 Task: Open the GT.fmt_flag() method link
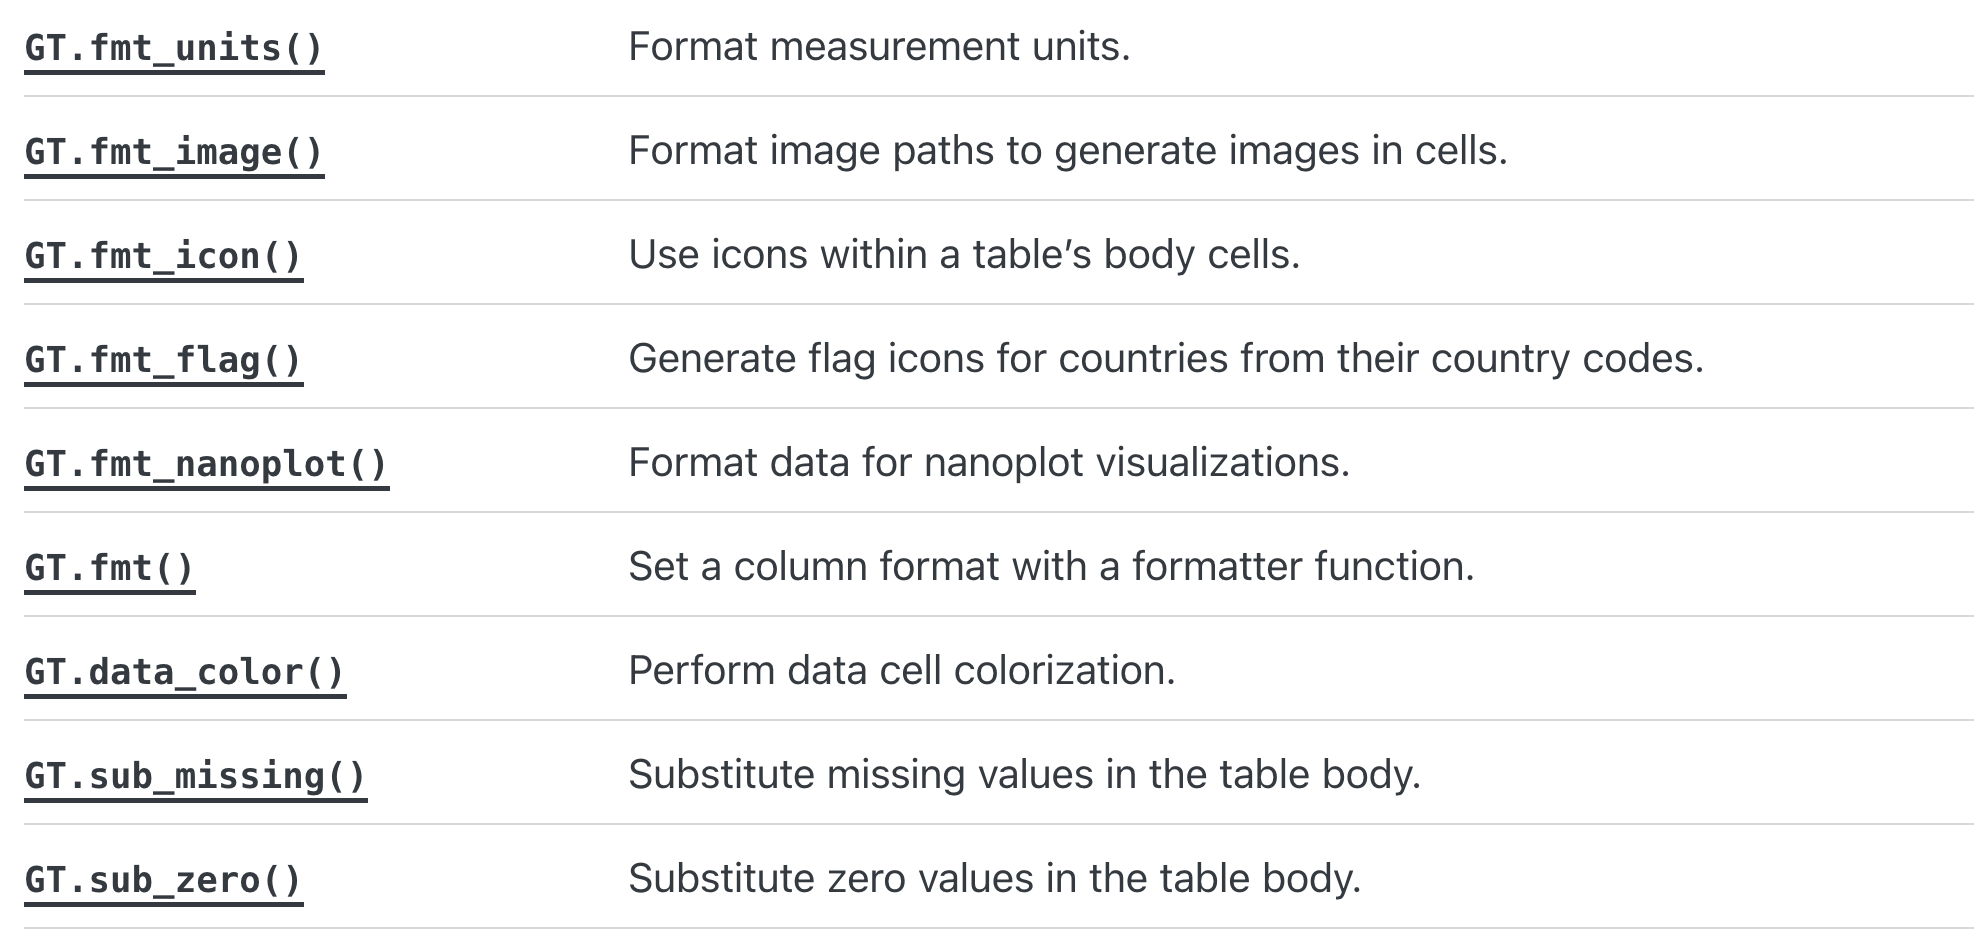163,360
